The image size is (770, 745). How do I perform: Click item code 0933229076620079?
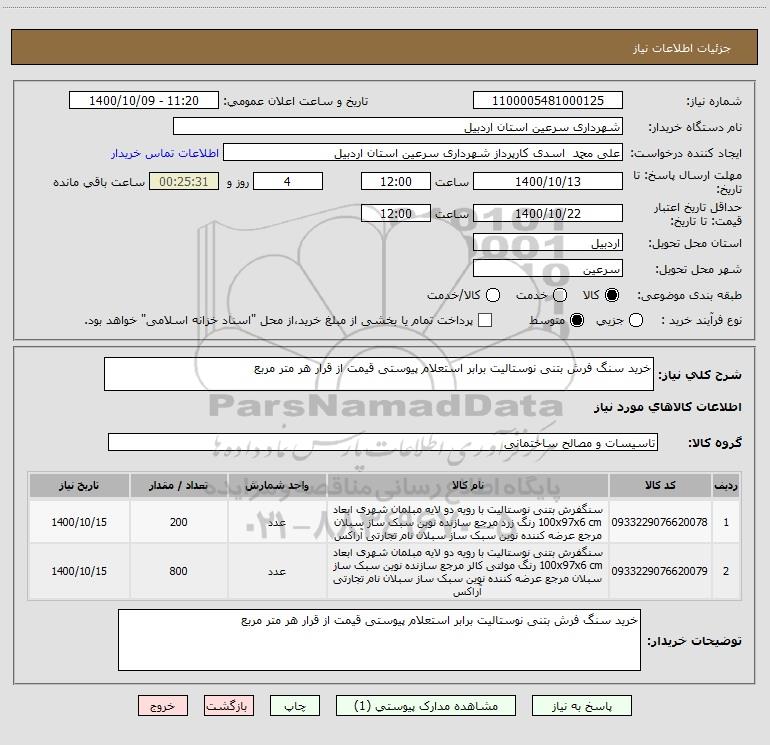(x=660, y=571)
